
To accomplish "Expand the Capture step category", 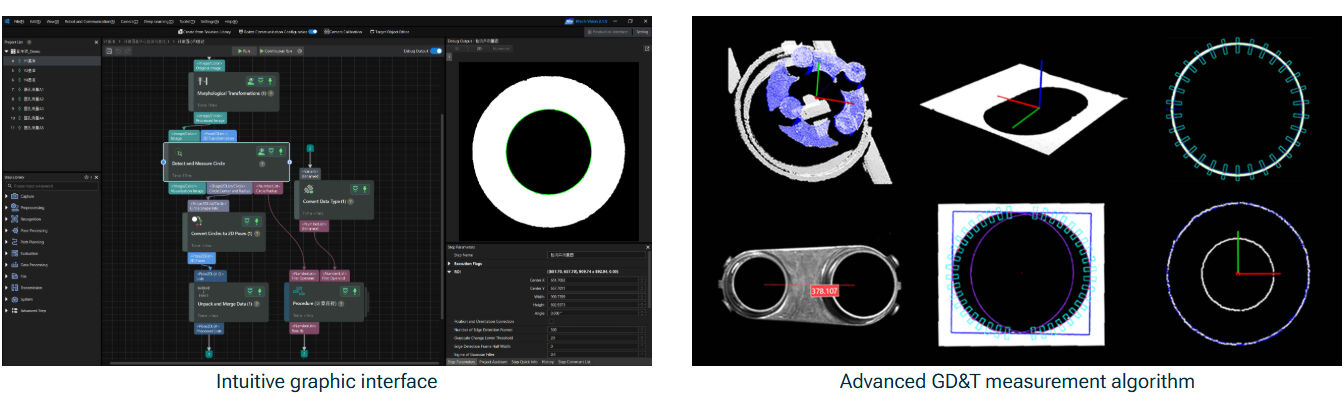I will click(6, 196).
